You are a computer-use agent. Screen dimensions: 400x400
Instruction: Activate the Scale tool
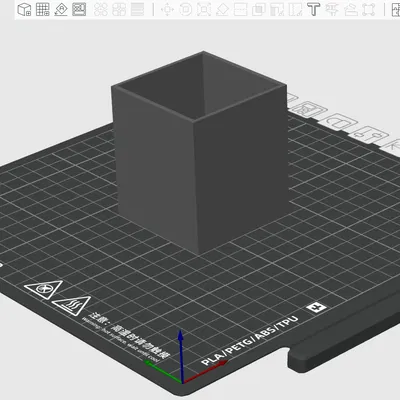coord(204,9)
